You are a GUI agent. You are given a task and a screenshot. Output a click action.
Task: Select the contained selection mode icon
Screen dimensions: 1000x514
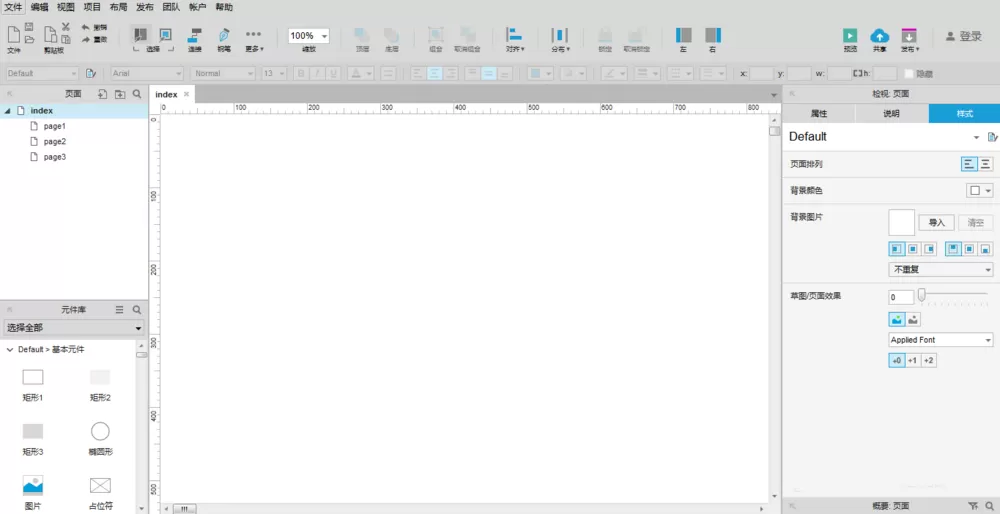tap(165, 34)
